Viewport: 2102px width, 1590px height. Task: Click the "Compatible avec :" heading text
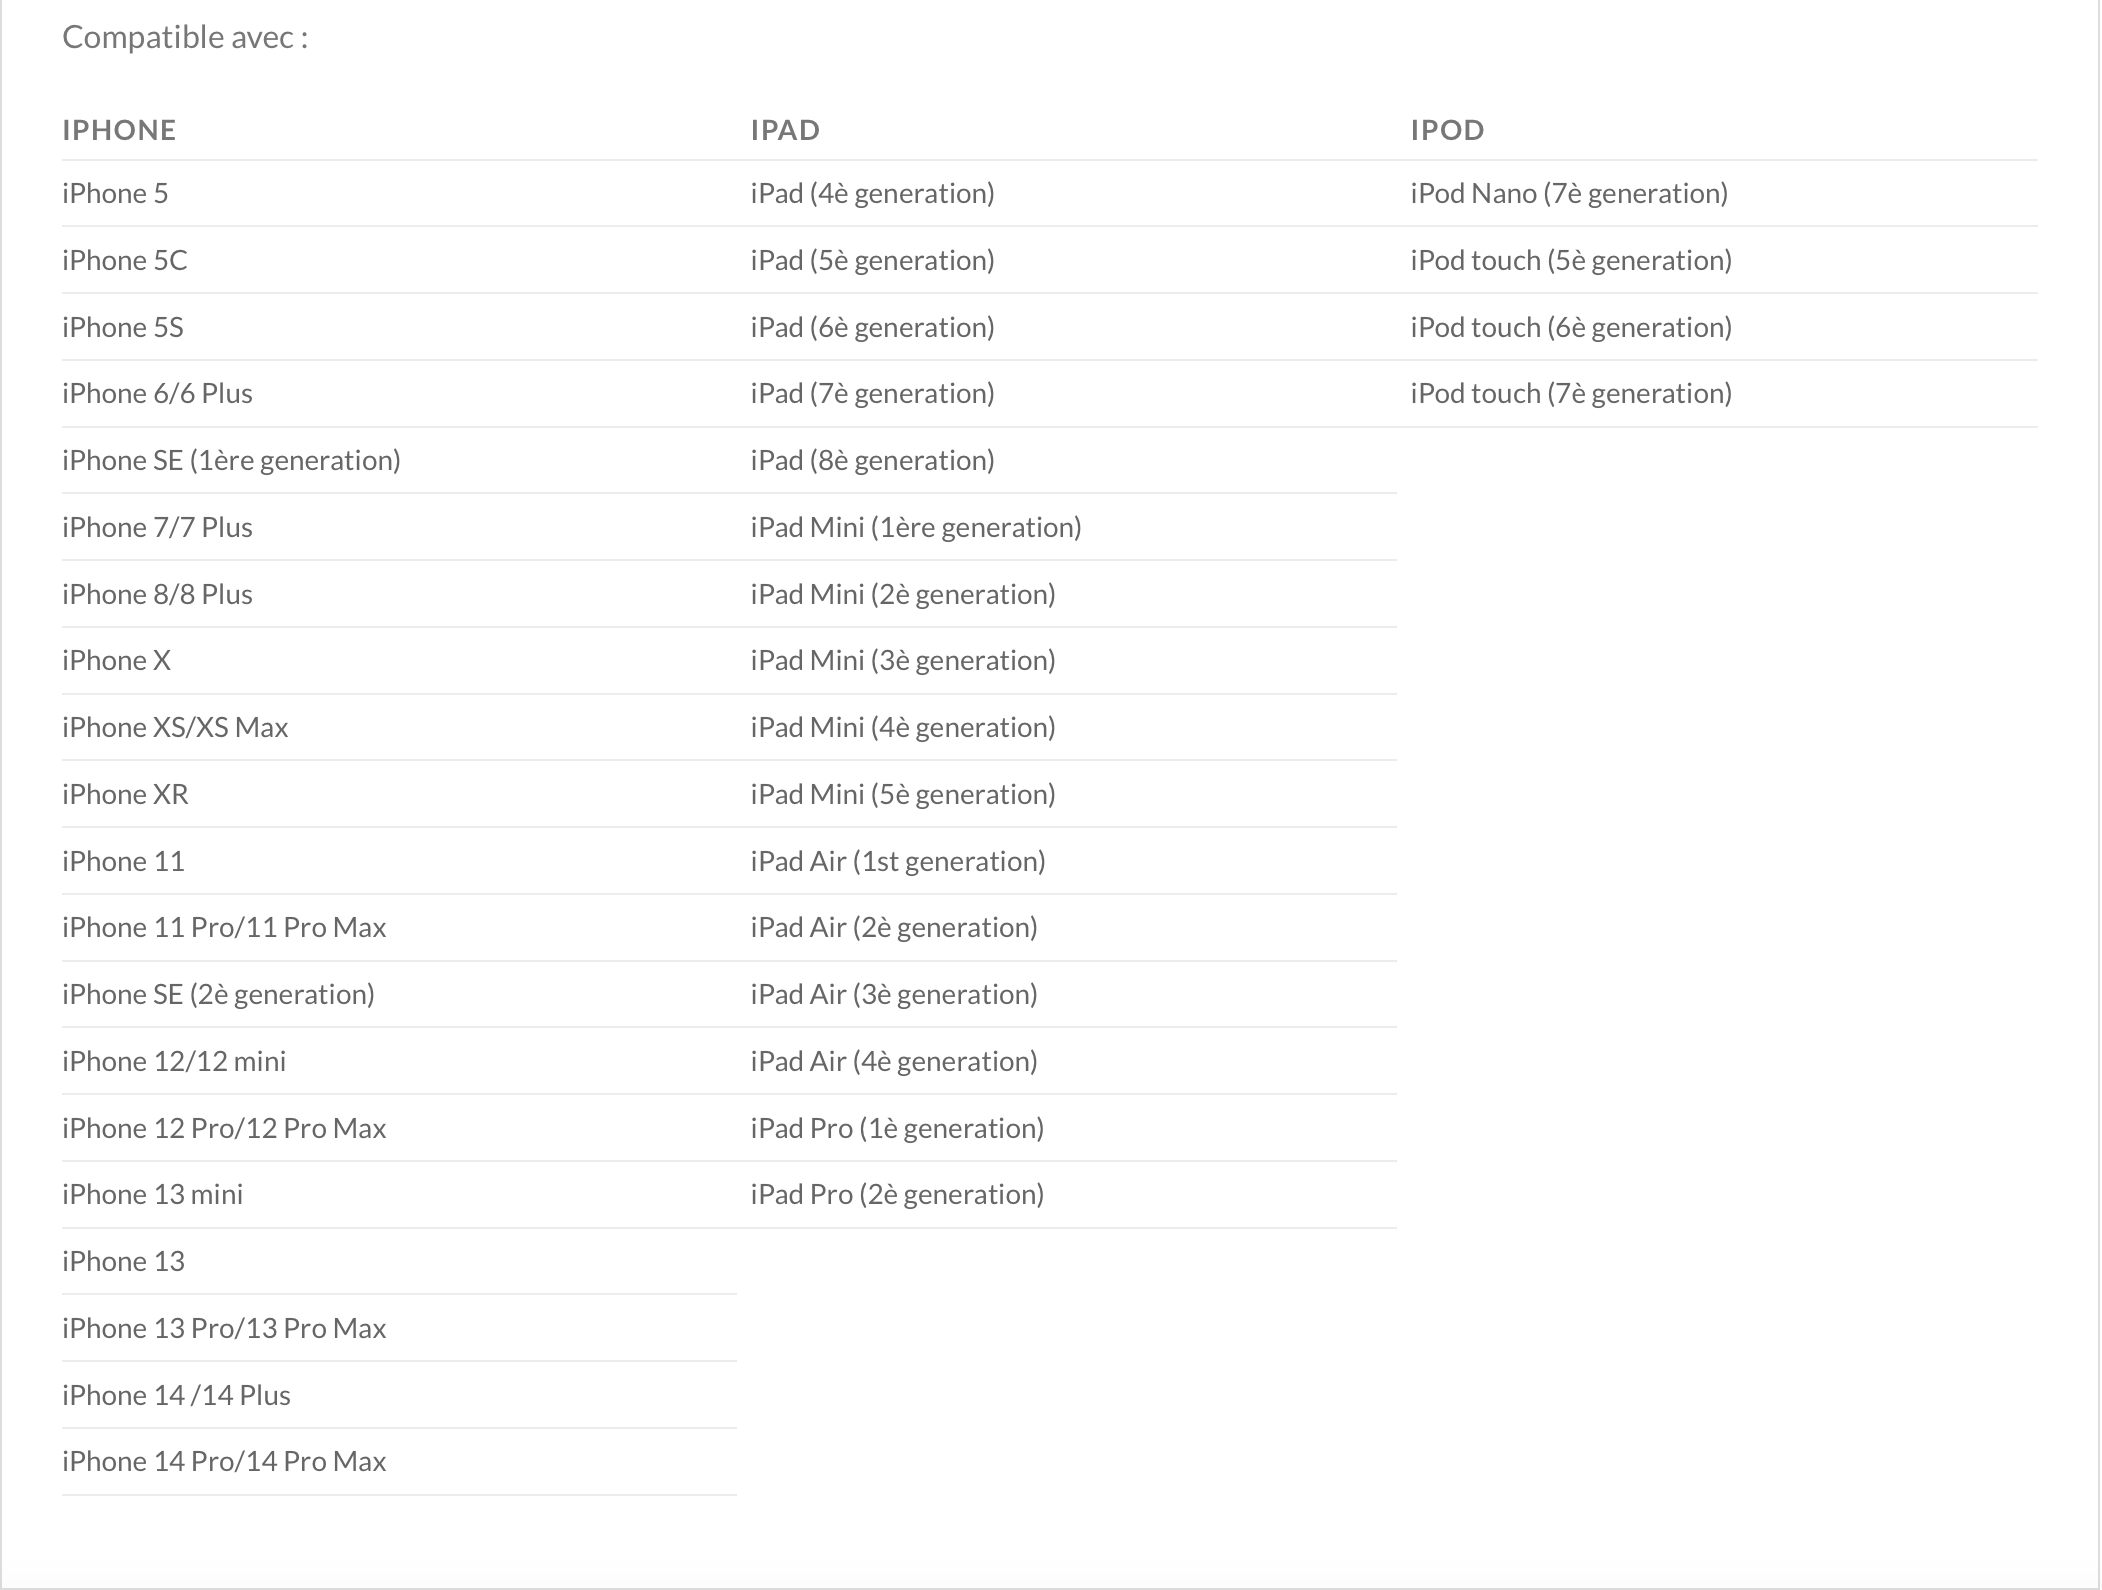click(x=185, y=37)
